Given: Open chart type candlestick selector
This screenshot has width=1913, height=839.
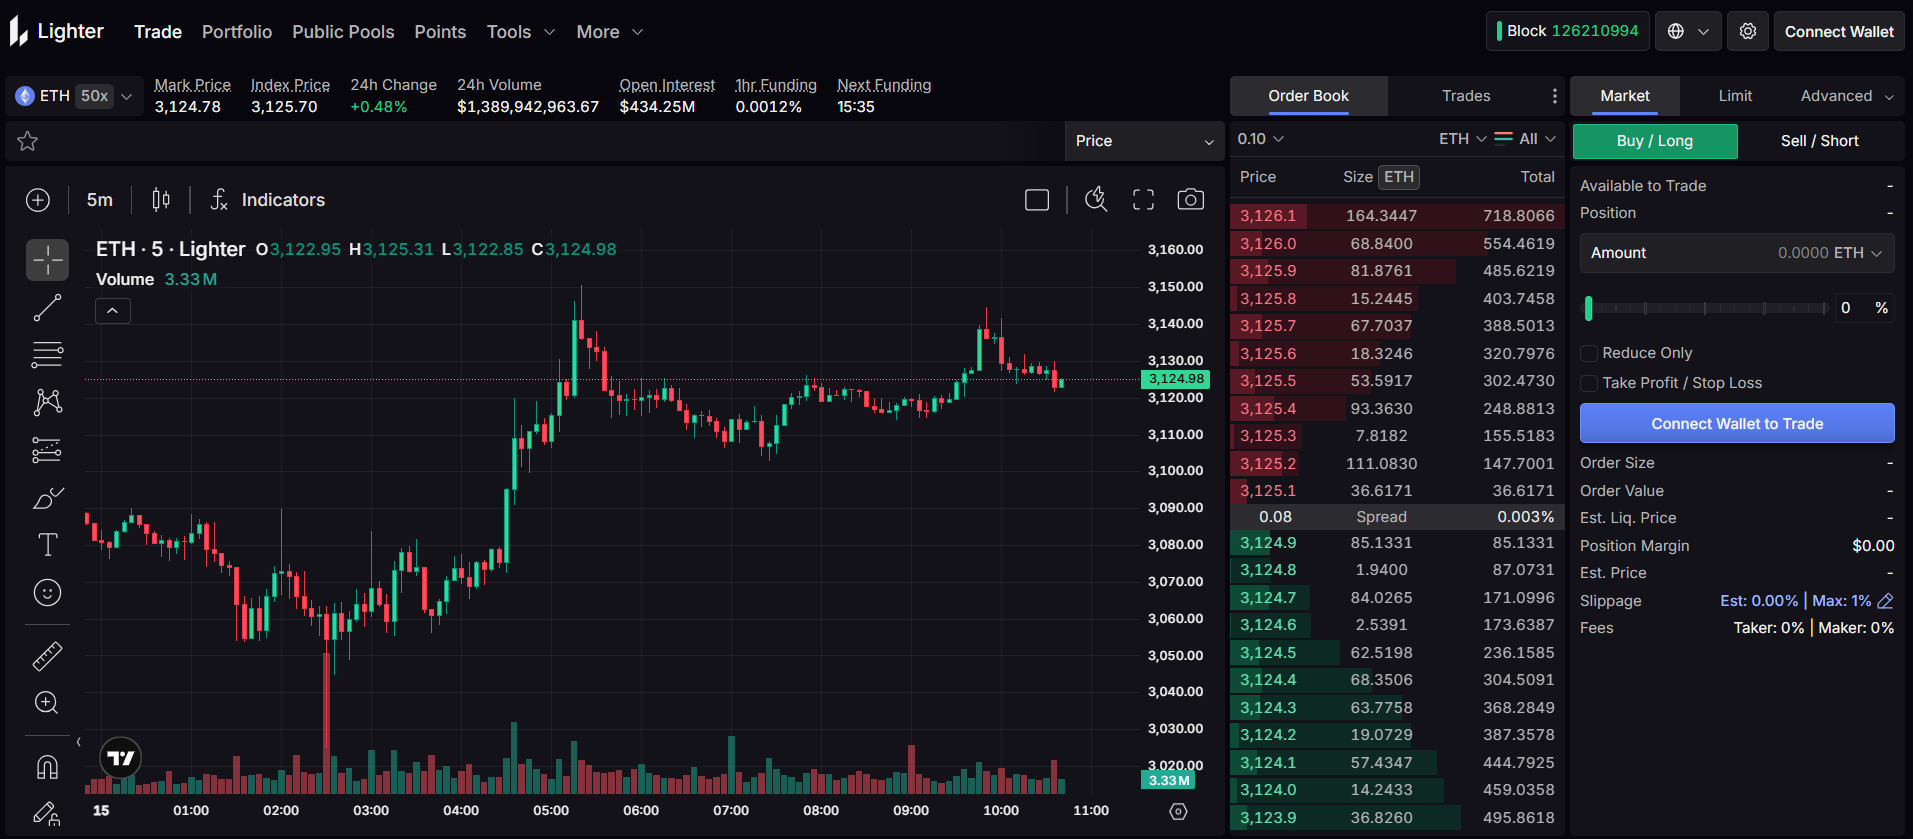Looking at the screenshot, I should point(160,200).
